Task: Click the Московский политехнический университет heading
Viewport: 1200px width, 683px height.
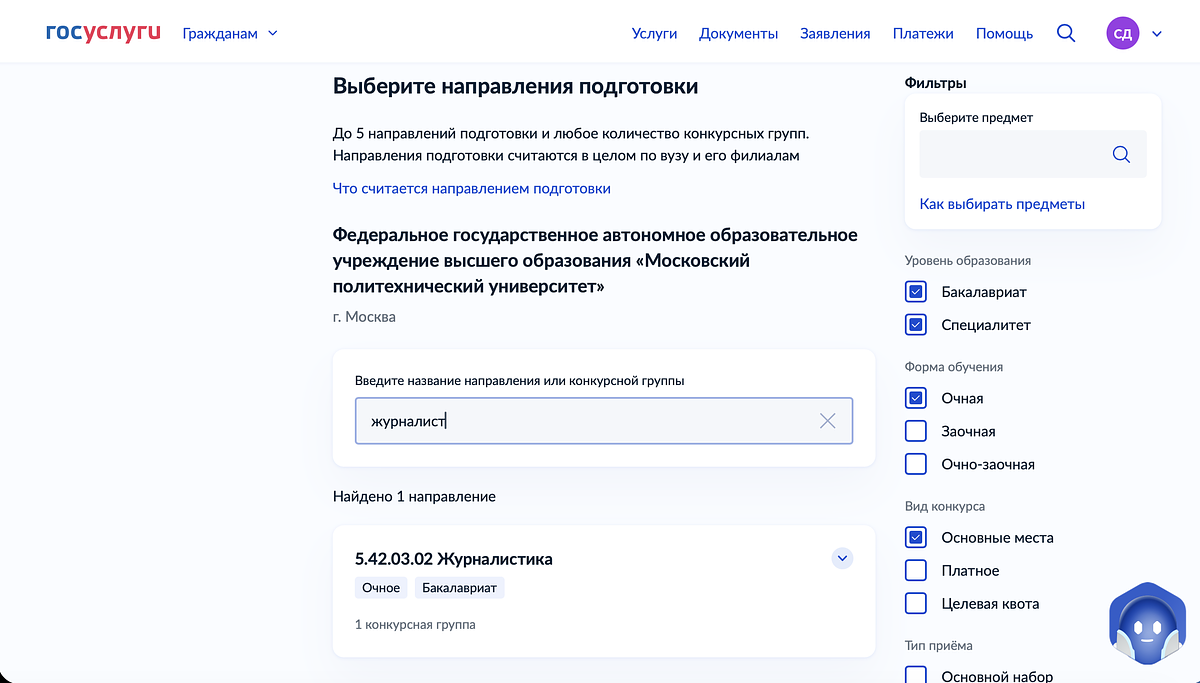Action: coord(595,261)
